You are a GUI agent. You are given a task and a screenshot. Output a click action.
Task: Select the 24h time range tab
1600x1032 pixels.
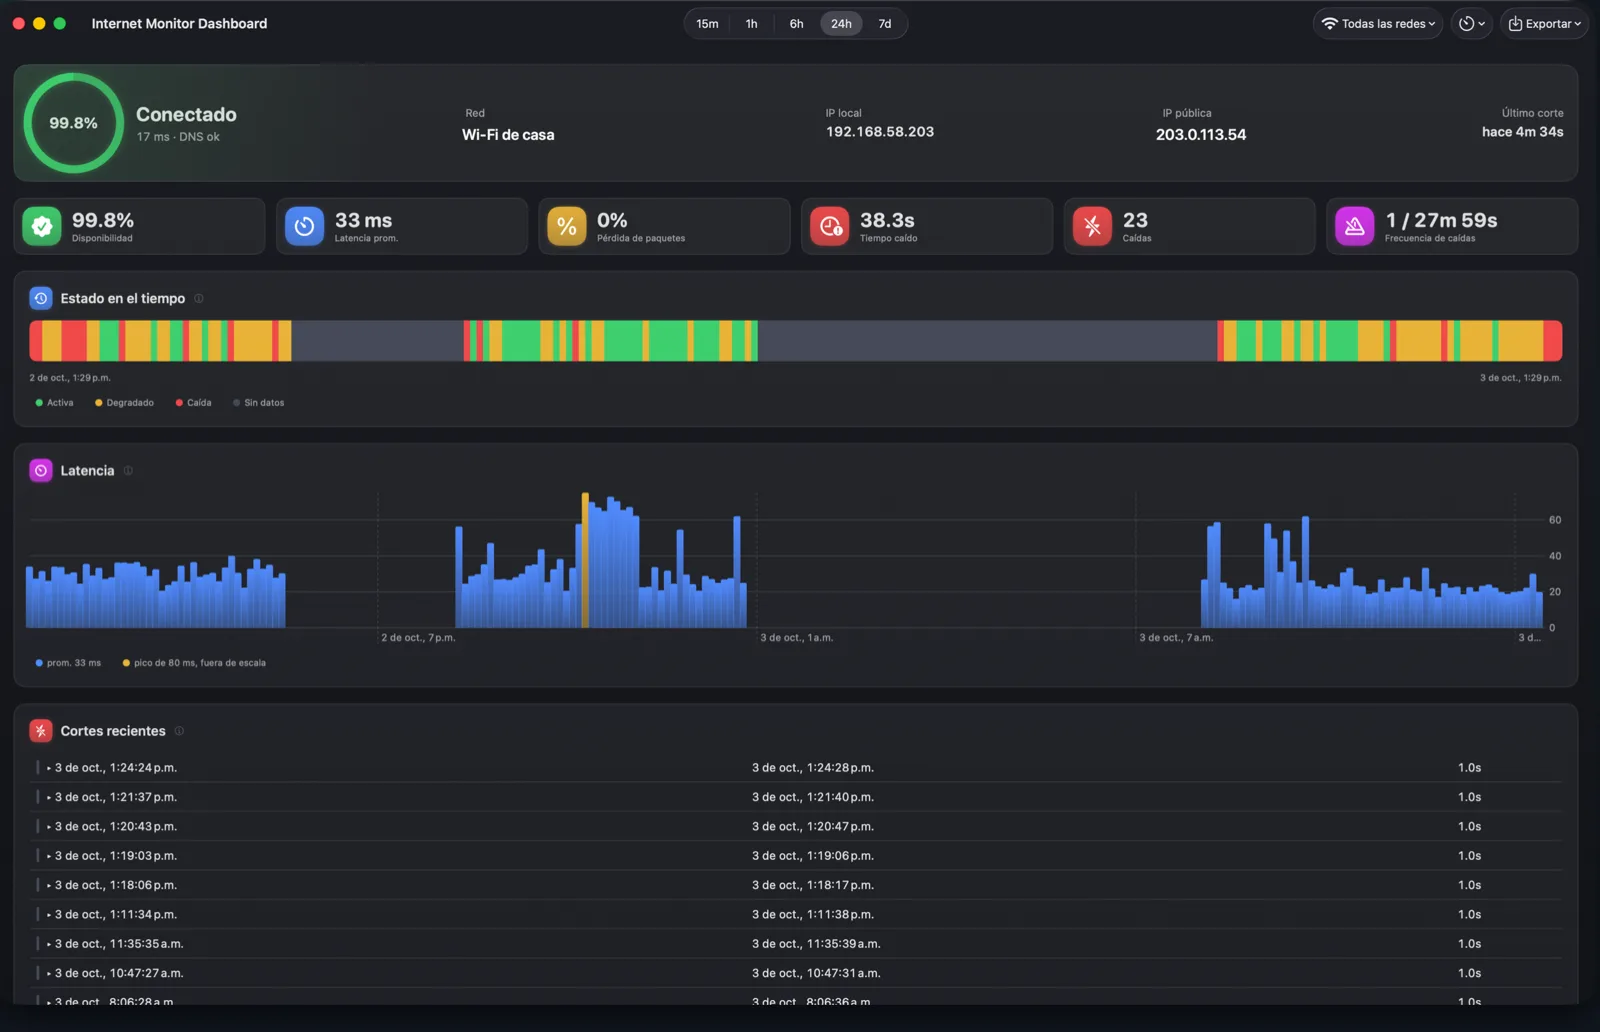pyautogui.click(x=841, y=23)
